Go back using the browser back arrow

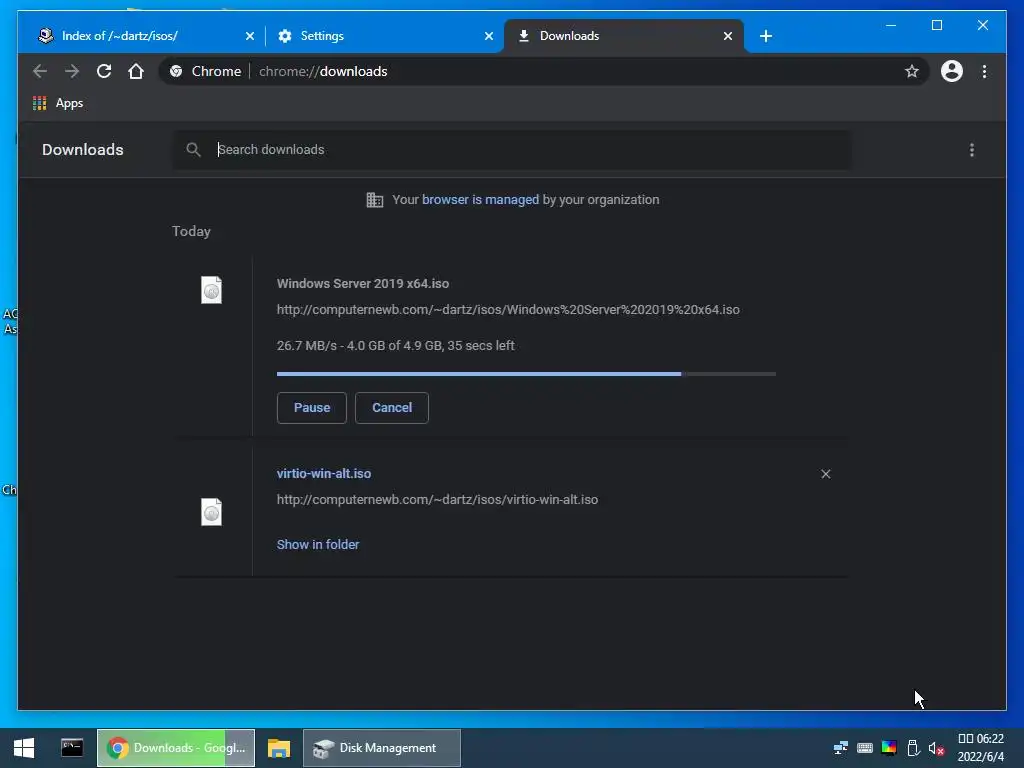pyautogui.click(x=40, y=71)
